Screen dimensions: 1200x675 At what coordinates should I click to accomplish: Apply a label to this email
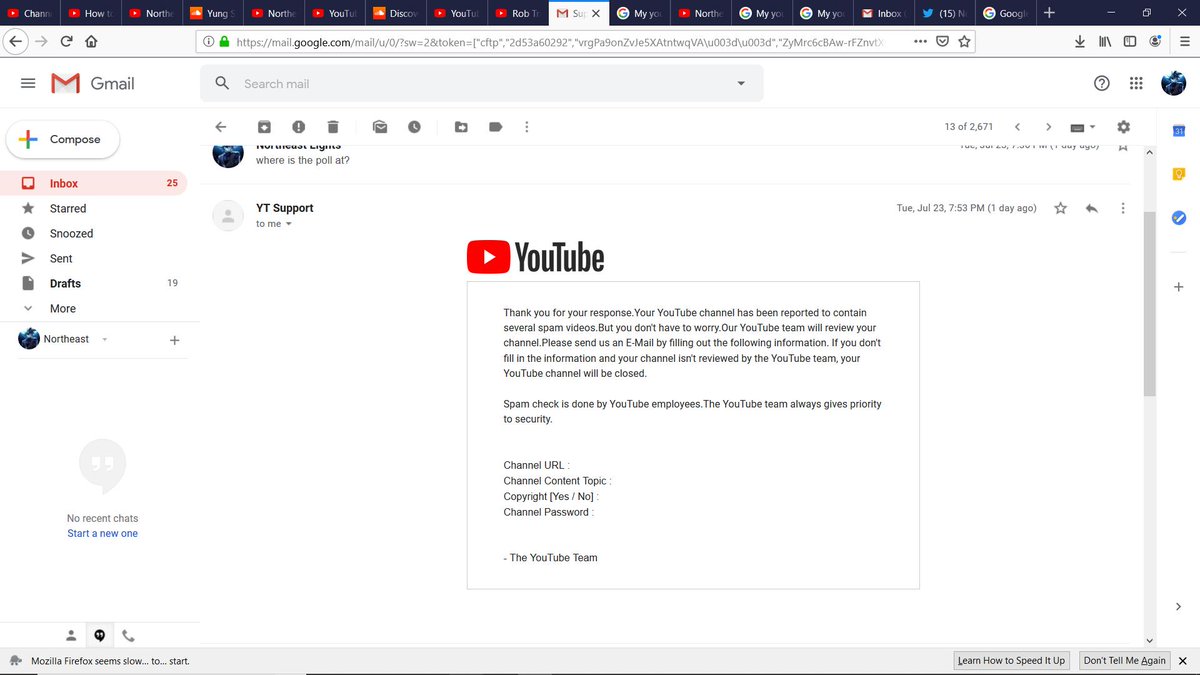pos(495,127)
